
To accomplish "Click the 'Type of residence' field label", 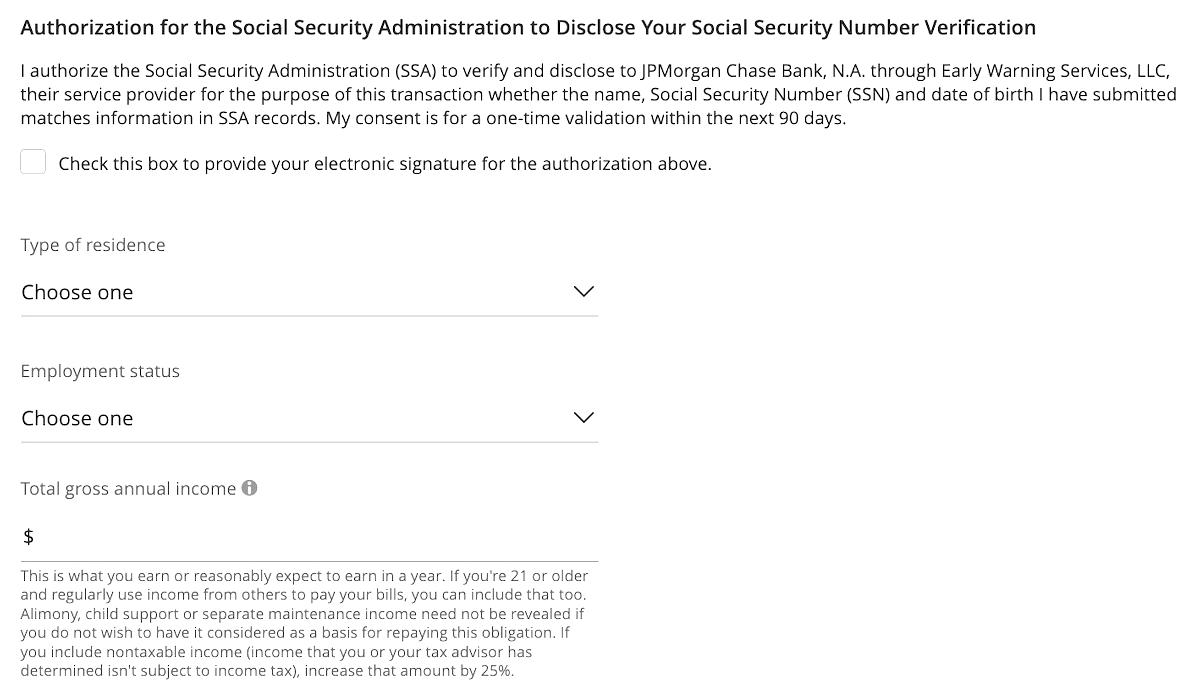I will coord(93,245).
